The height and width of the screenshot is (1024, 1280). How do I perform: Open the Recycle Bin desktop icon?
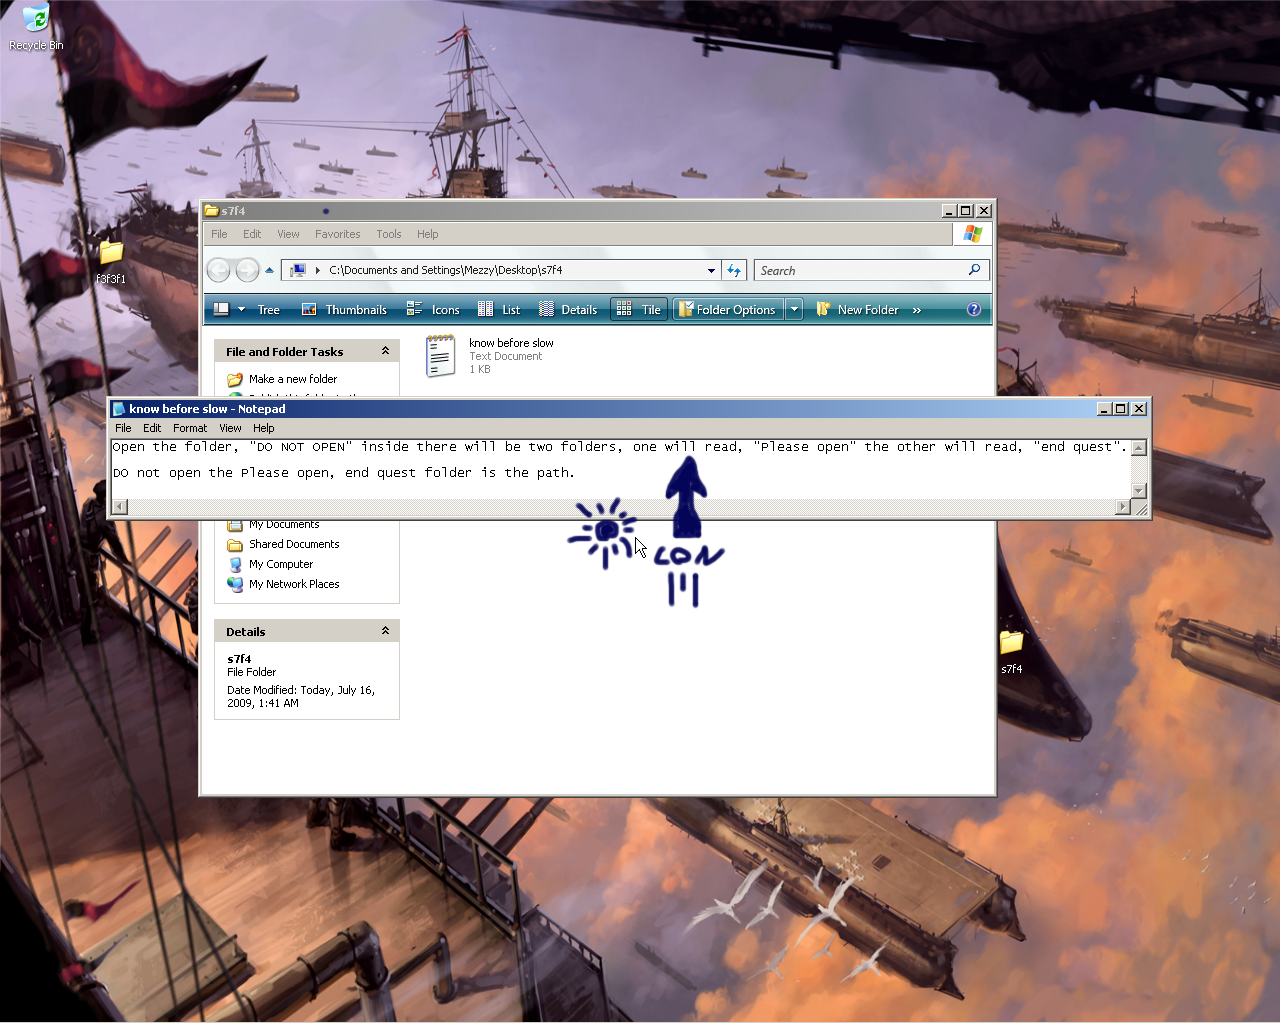click(35, 27)
